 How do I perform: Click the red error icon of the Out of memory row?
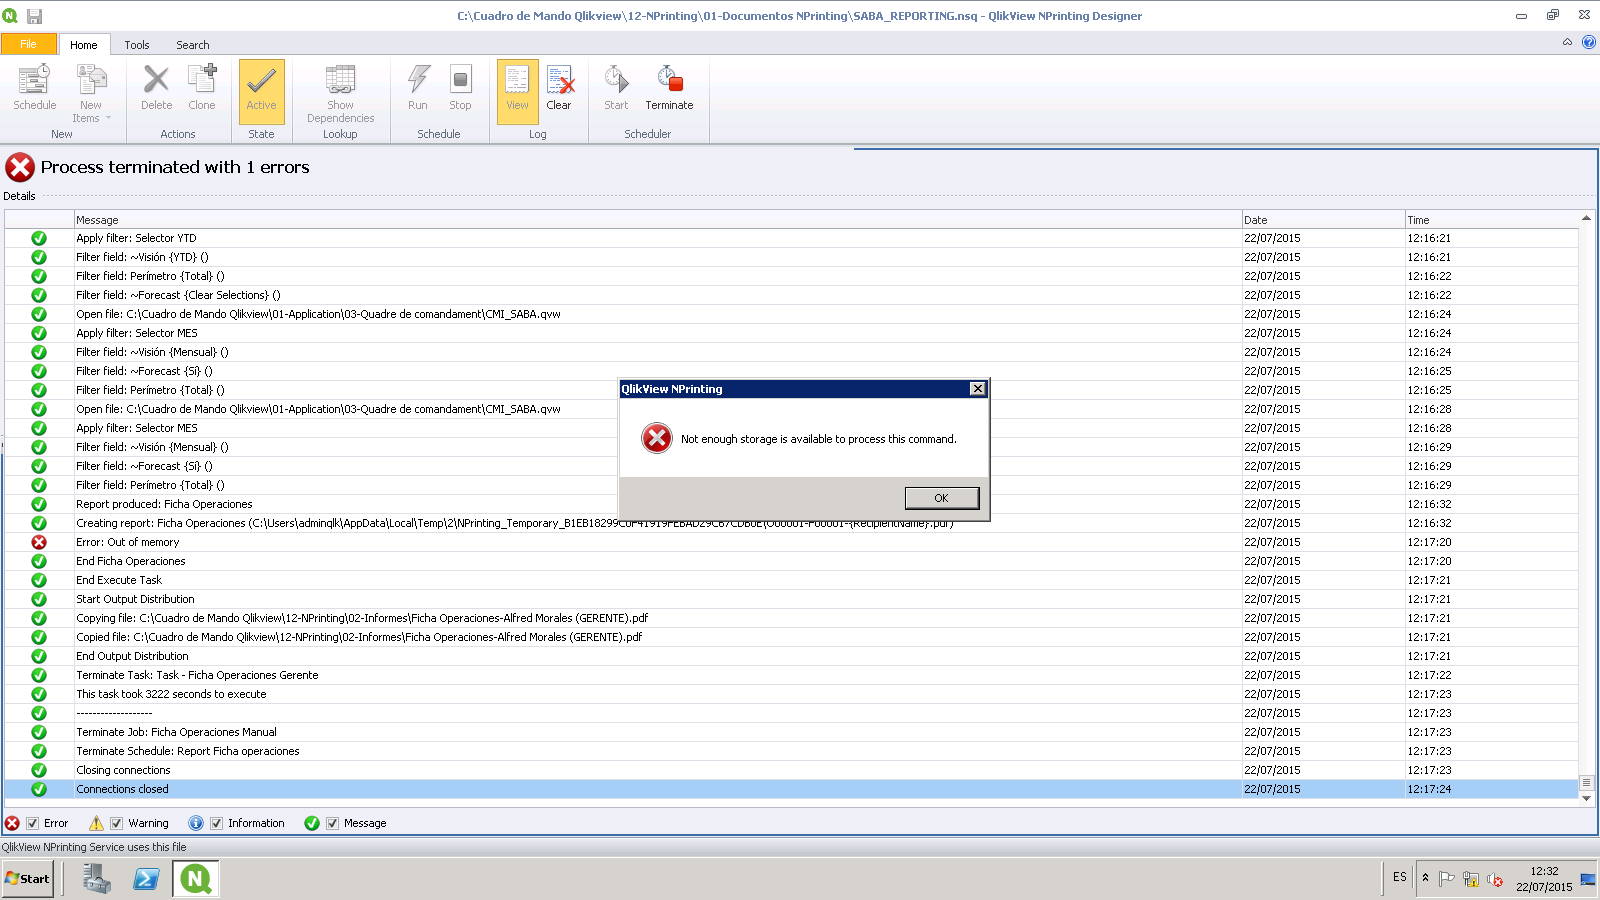coord(39,542)
